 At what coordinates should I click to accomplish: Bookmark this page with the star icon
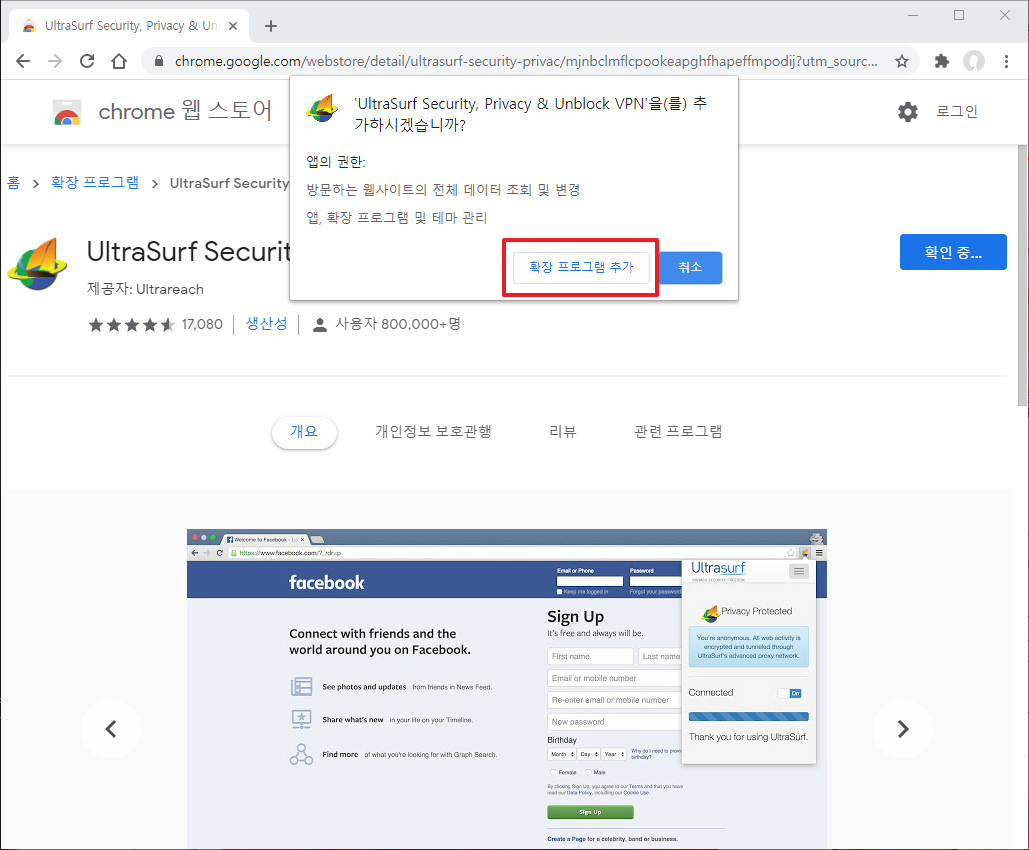902,61
